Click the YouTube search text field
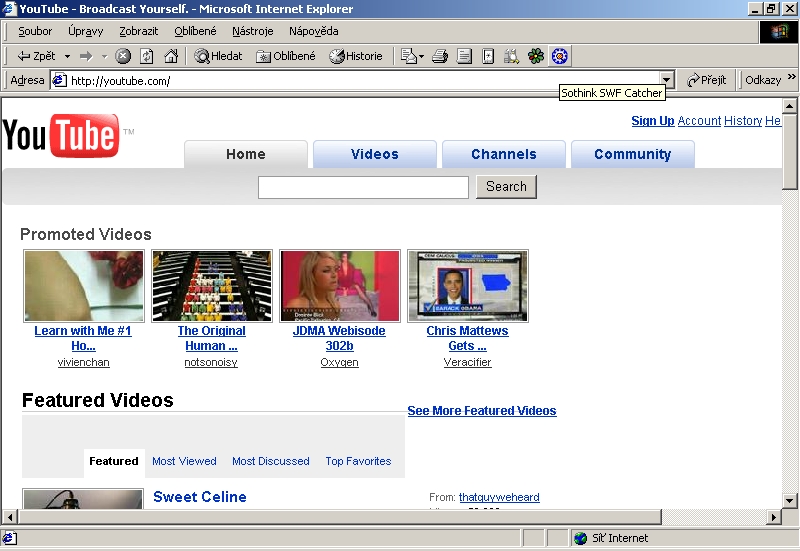 363,187
